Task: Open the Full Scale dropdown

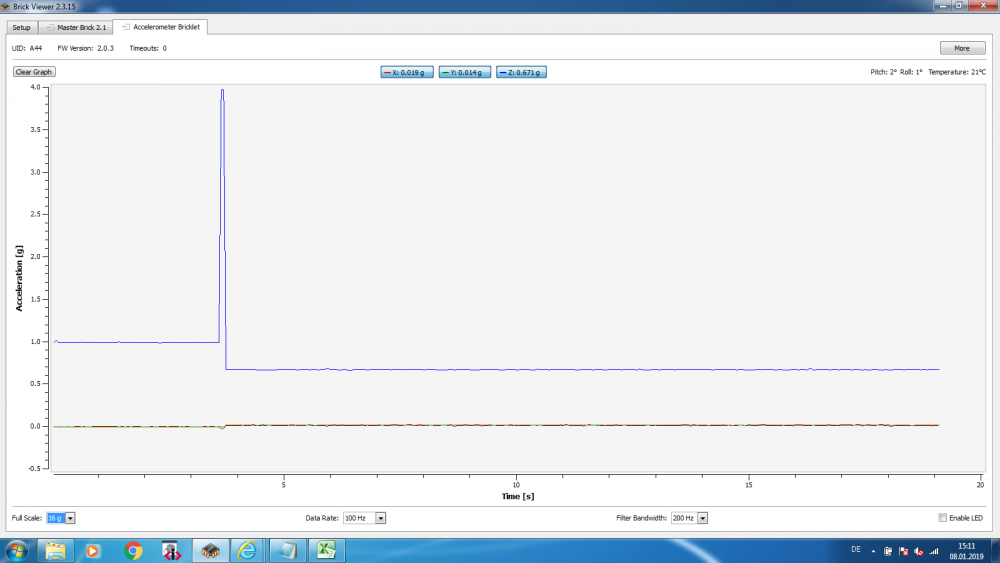Action: (61, 518)
